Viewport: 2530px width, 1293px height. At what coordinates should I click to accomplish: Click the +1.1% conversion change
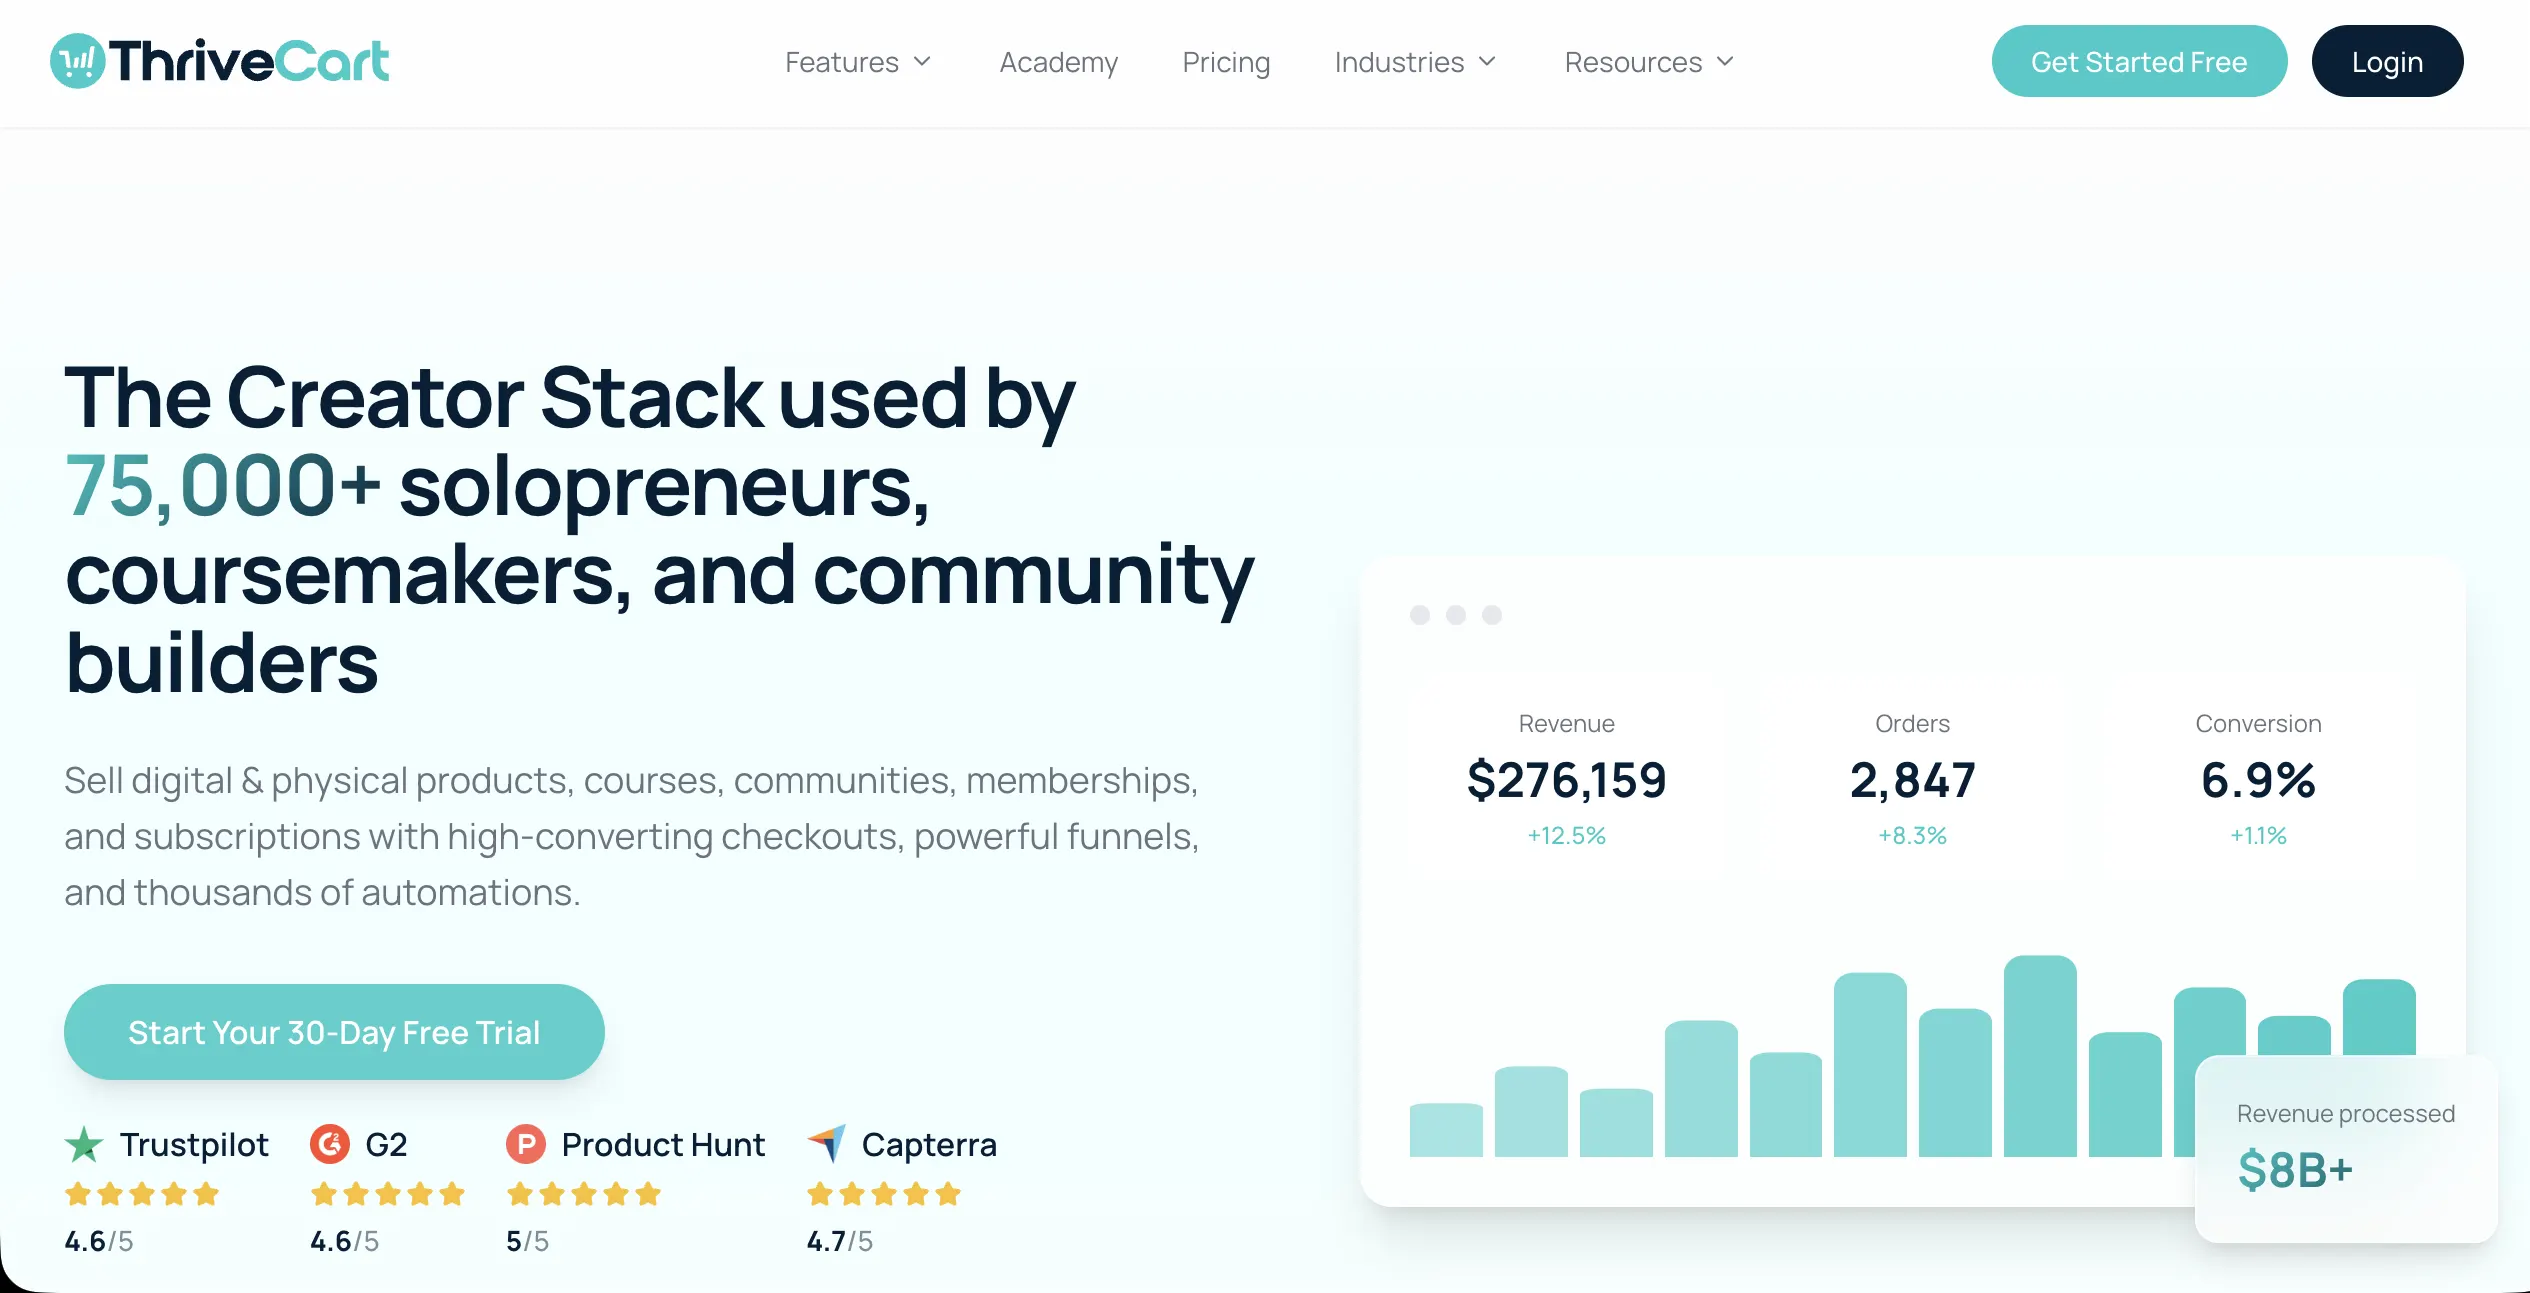coord(2258,835)
